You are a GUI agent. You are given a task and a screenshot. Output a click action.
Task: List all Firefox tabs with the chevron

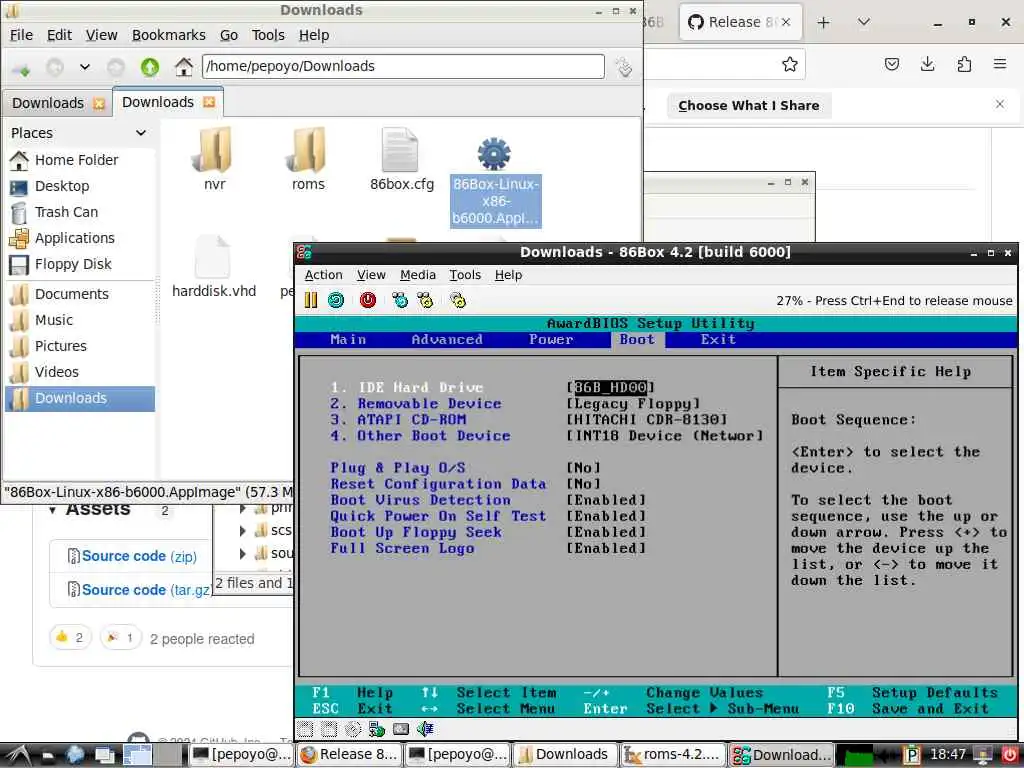tap(863, 22)
